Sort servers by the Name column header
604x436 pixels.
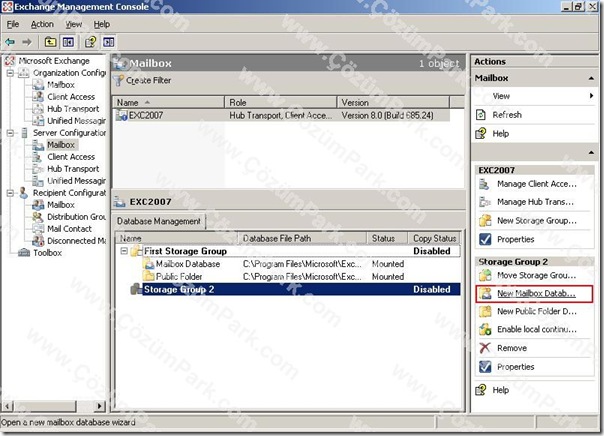point(168,102)
